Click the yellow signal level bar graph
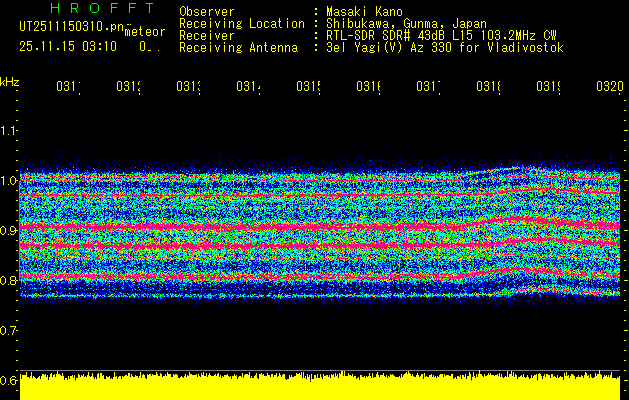The height and width of the screenshot is (400, 629). point(320,387)
